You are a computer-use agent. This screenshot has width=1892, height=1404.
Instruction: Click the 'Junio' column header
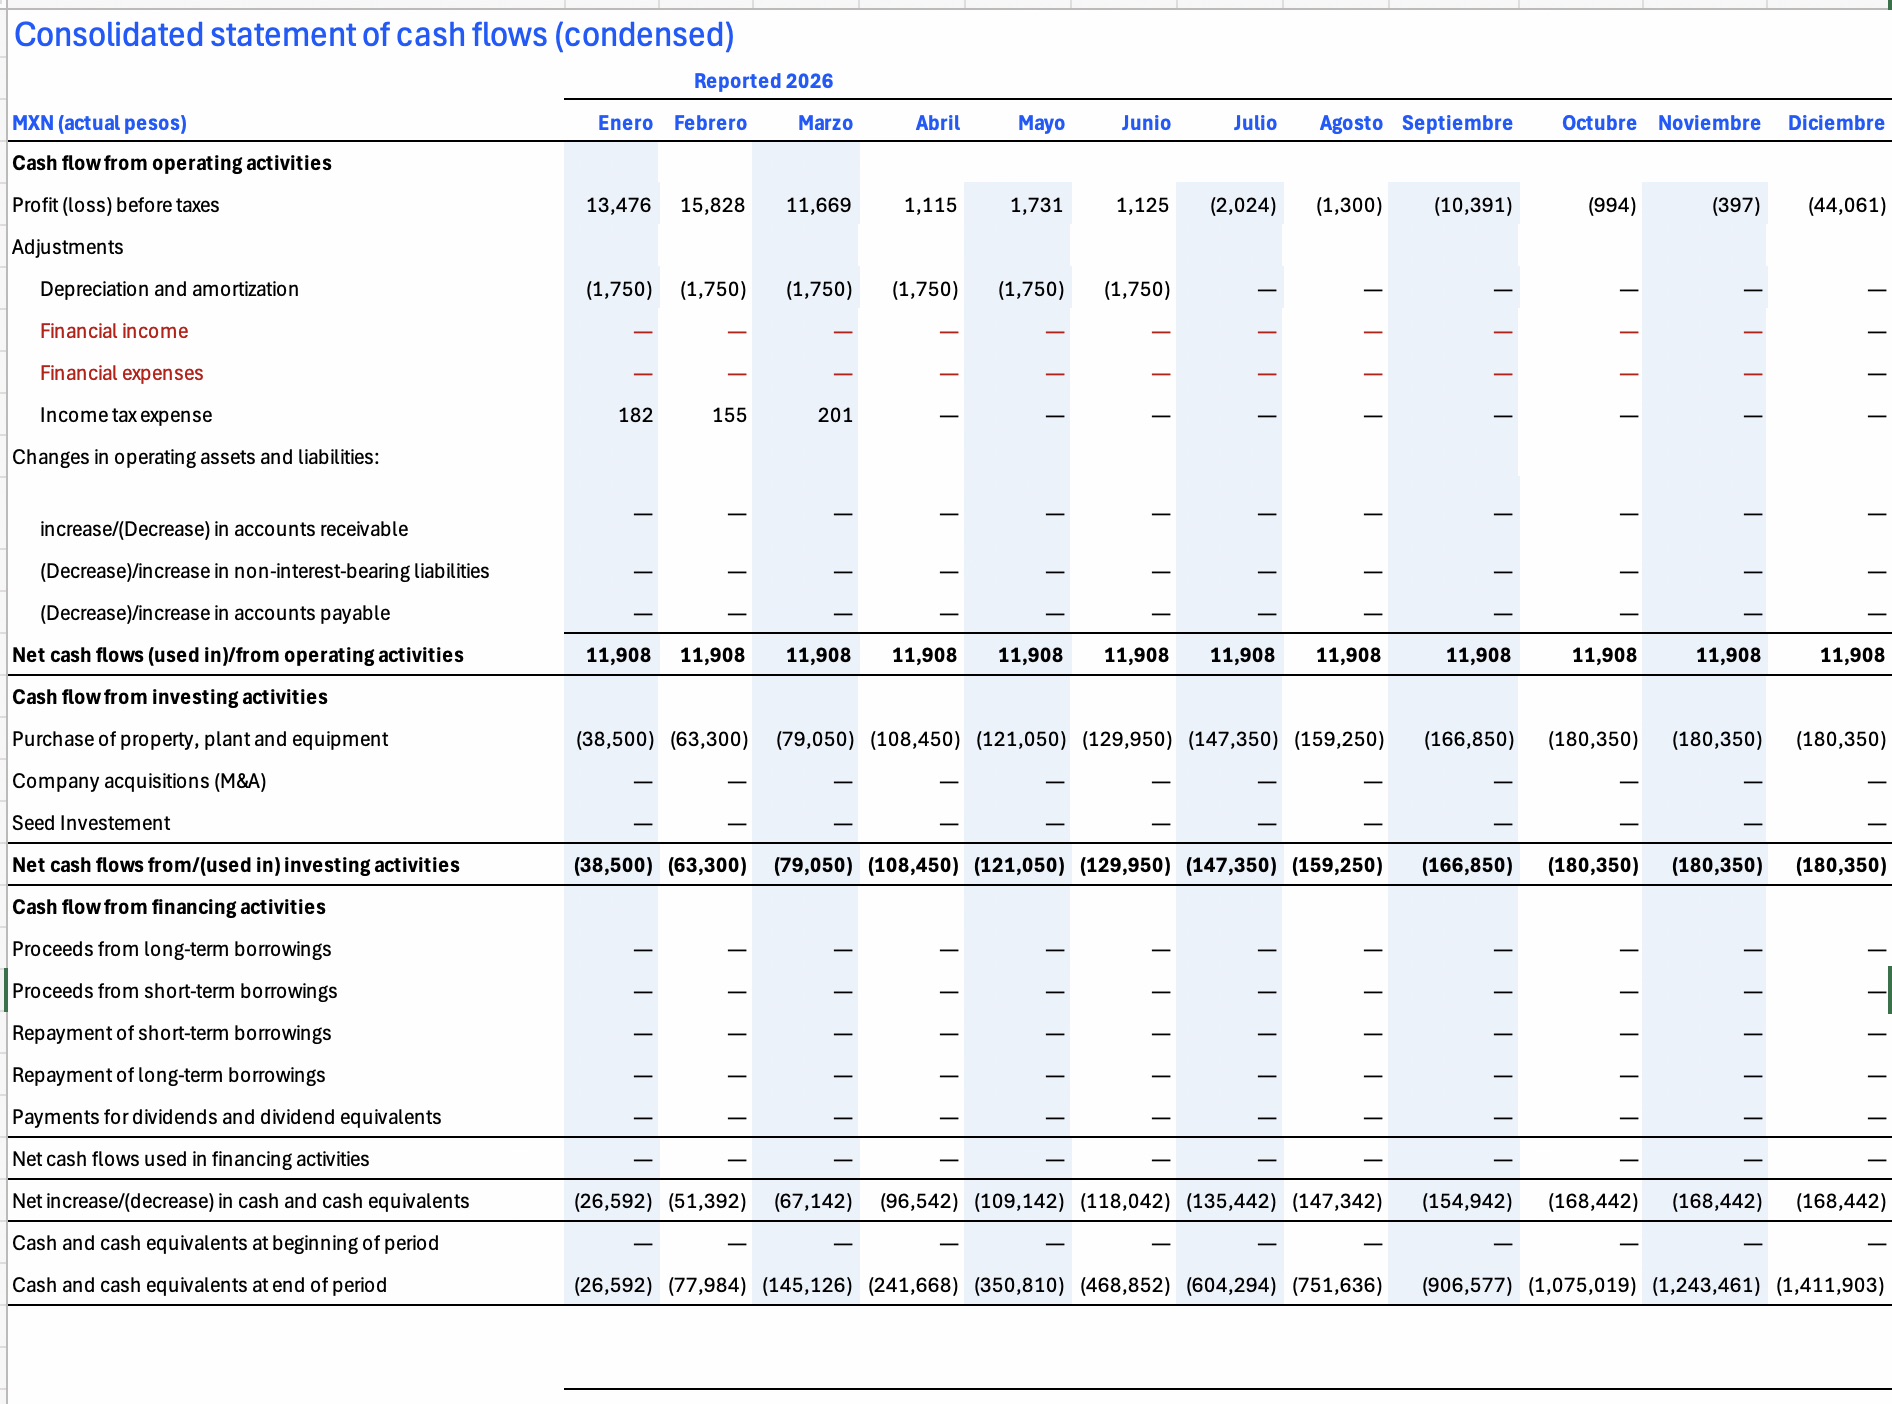click(1146, 123)
